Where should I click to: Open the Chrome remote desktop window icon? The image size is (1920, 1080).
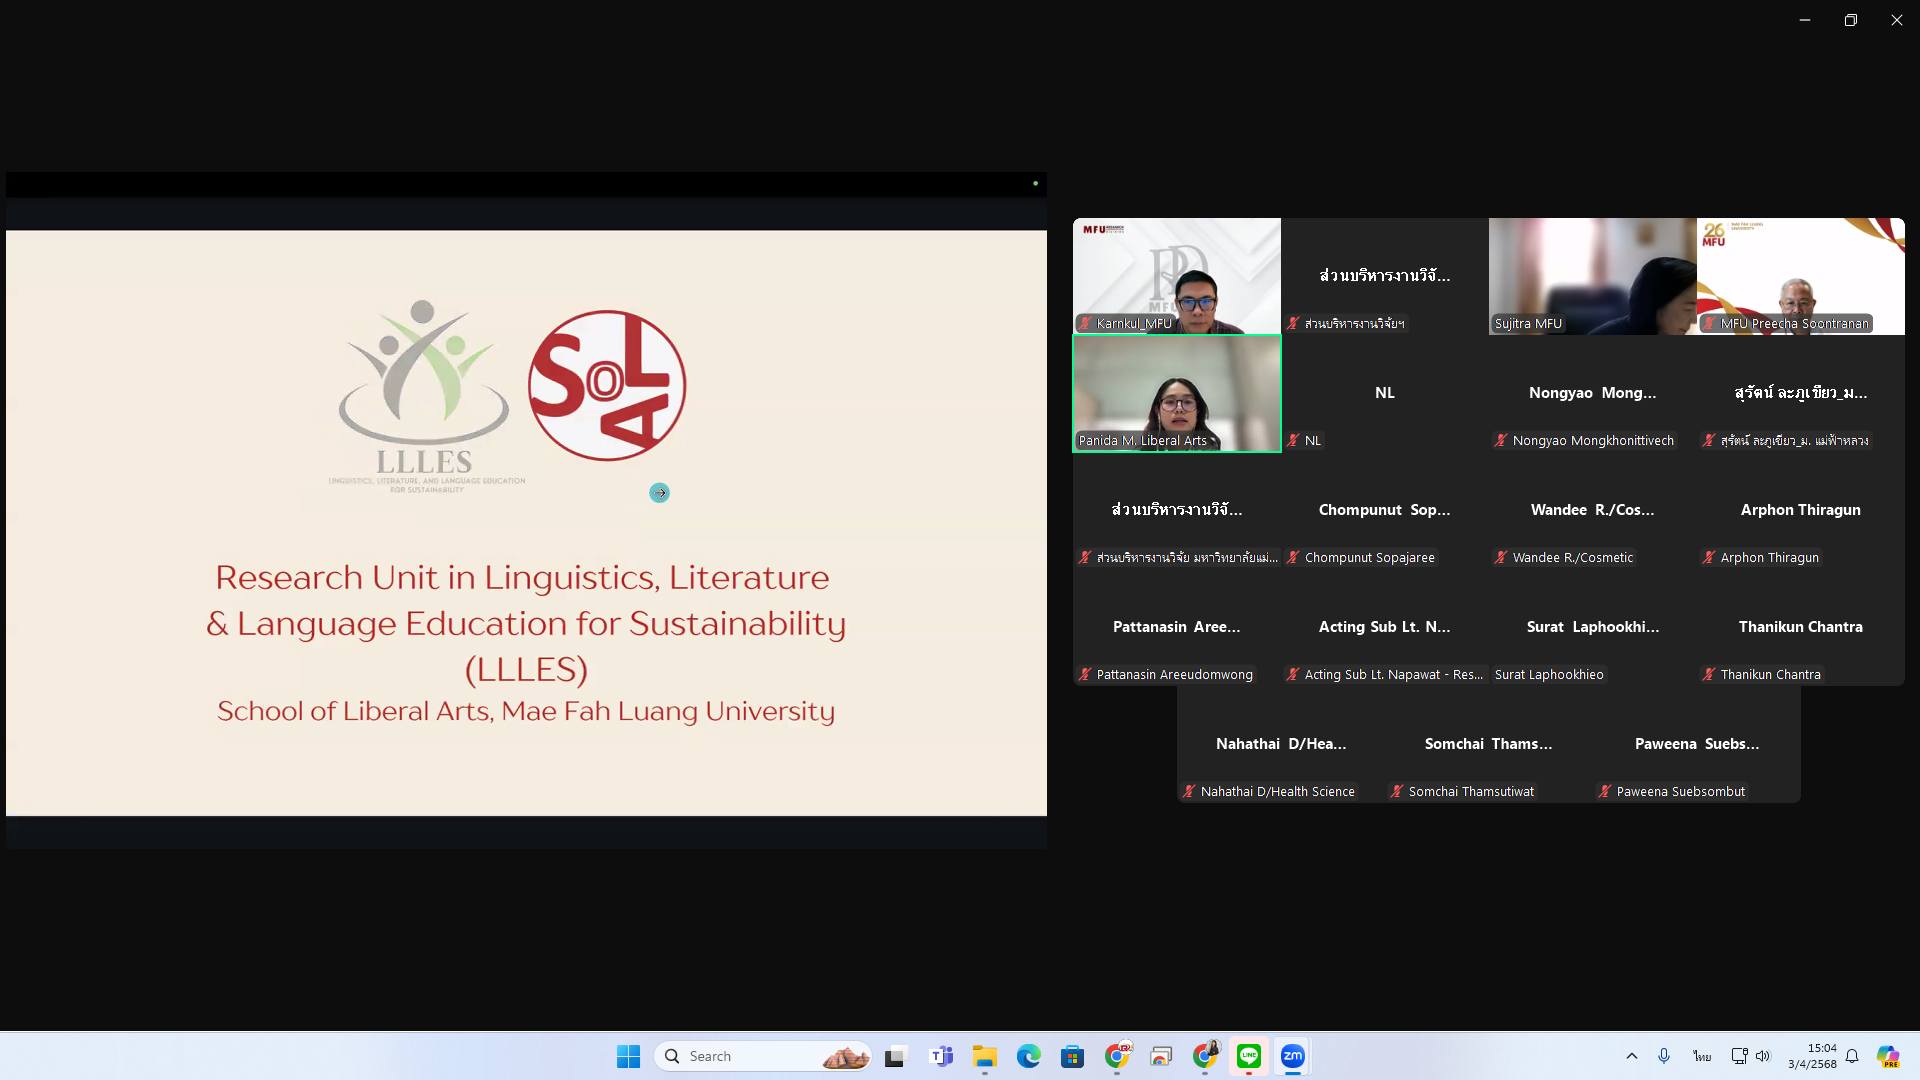[1161, 1056]
